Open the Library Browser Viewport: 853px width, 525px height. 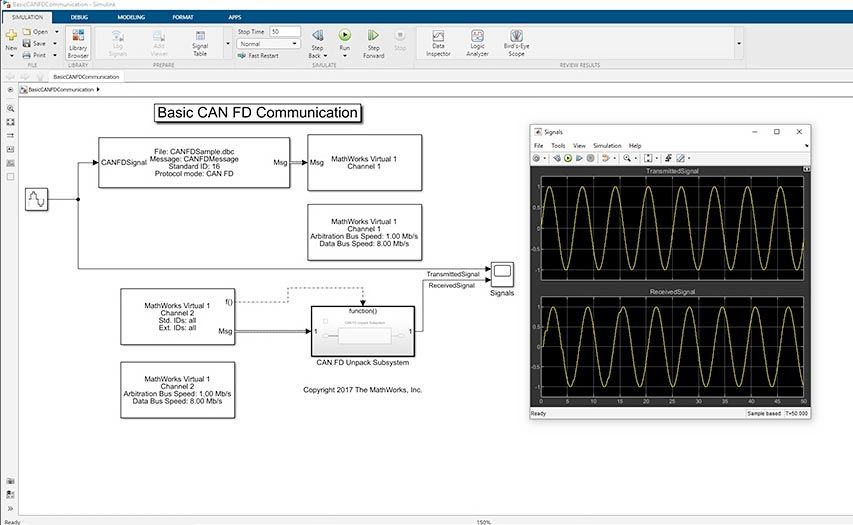tap(78, 42)
